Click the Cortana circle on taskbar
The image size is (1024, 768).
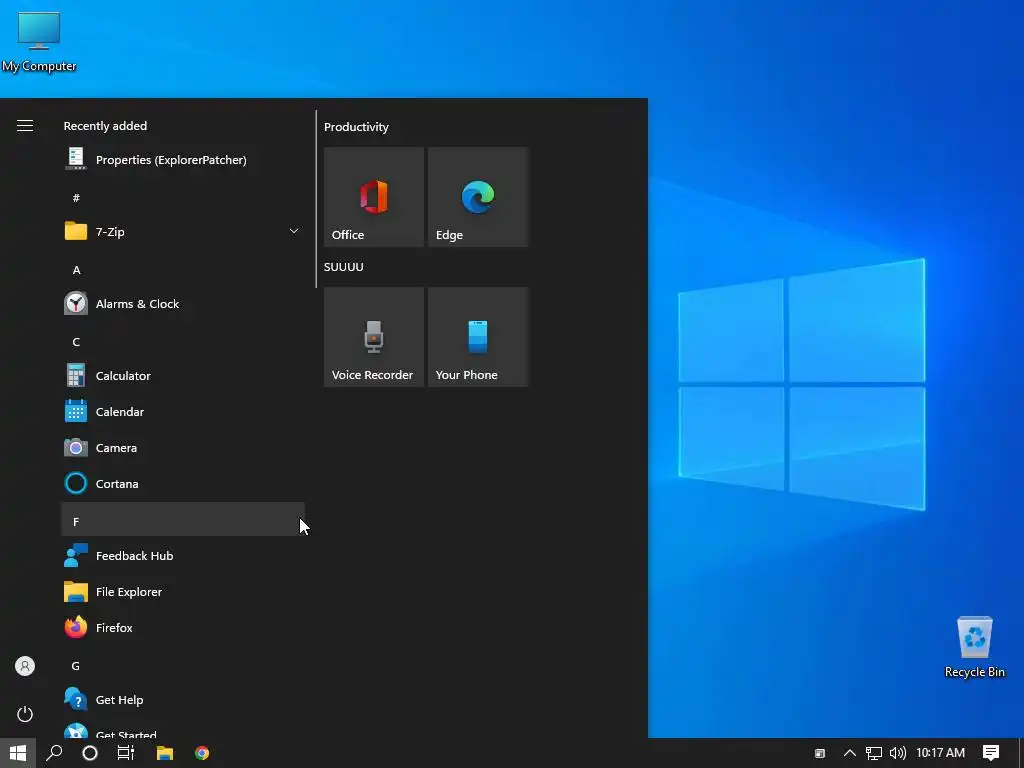(x=90, y=753)
